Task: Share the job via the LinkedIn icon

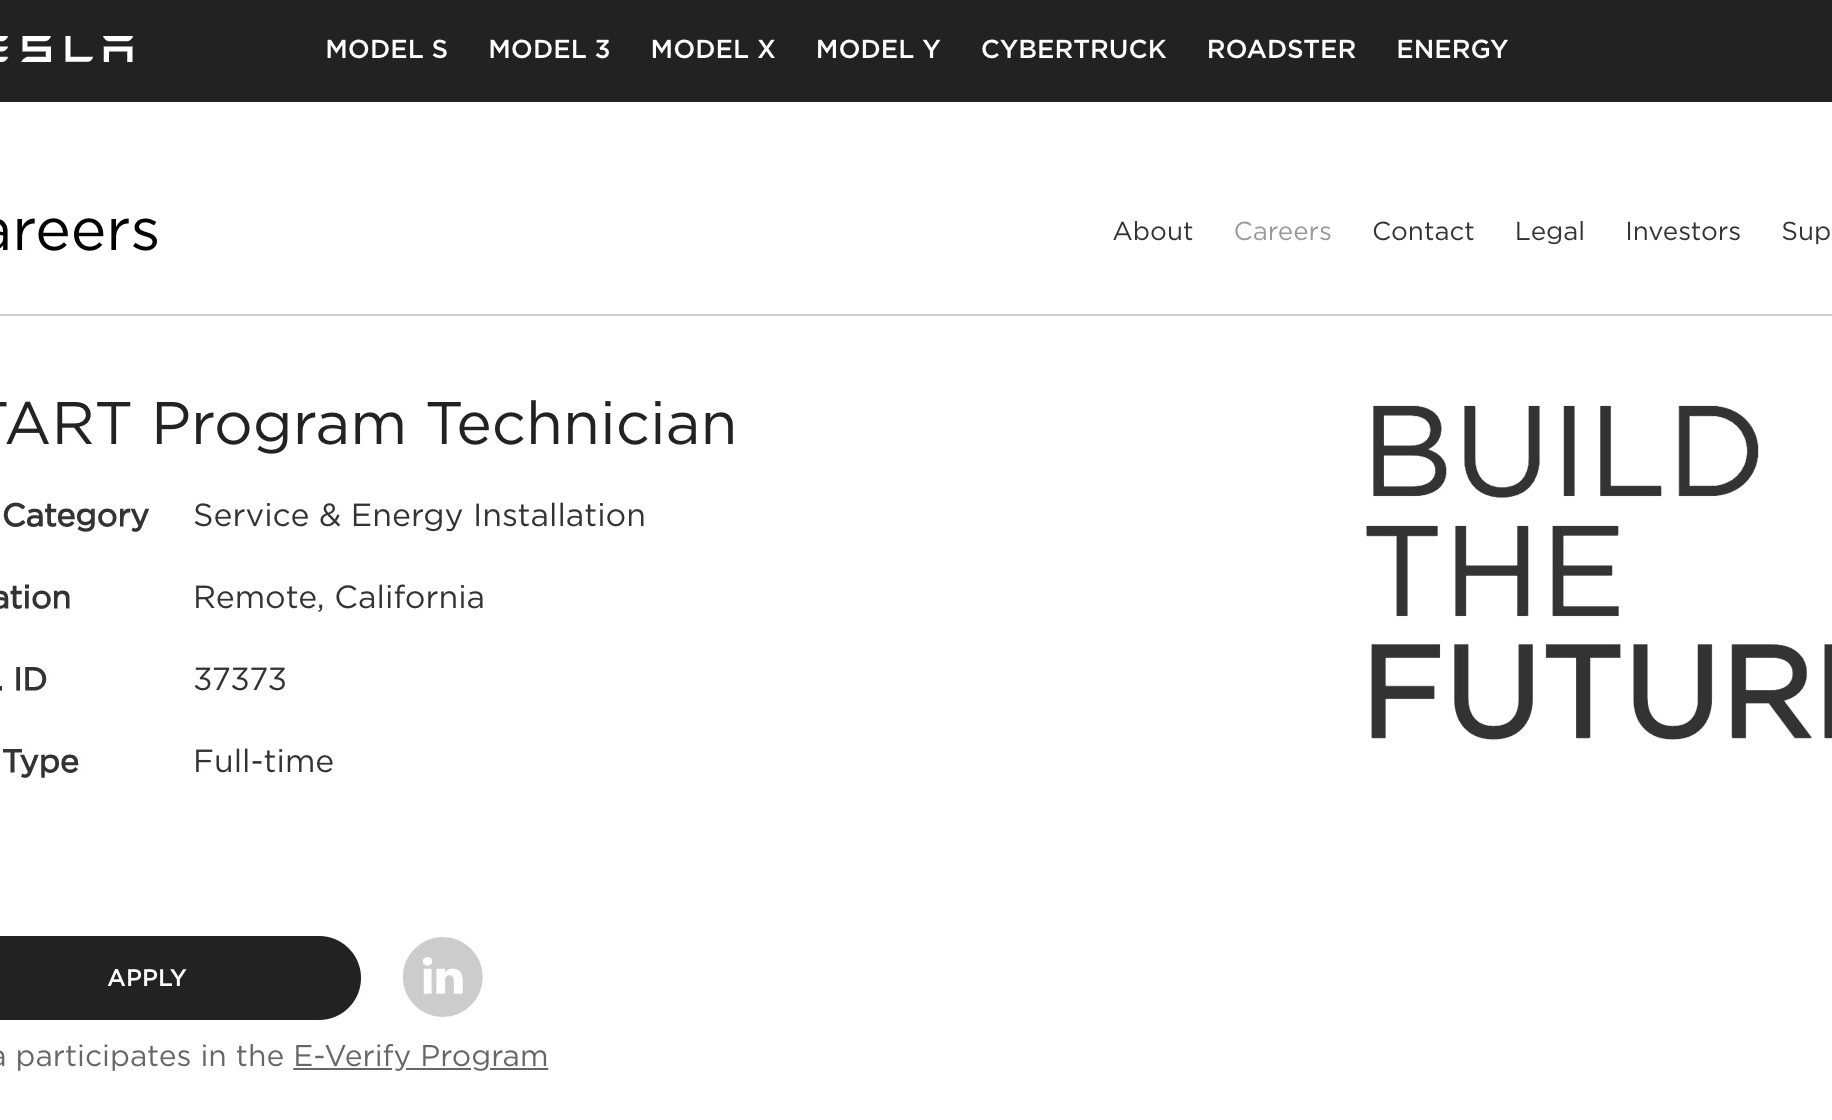Action: coord(442,977)
